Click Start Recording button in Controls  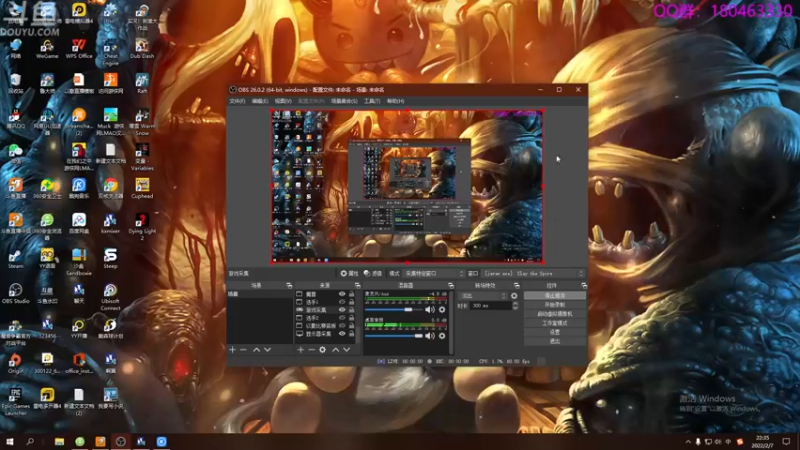(x=555, y=305)
